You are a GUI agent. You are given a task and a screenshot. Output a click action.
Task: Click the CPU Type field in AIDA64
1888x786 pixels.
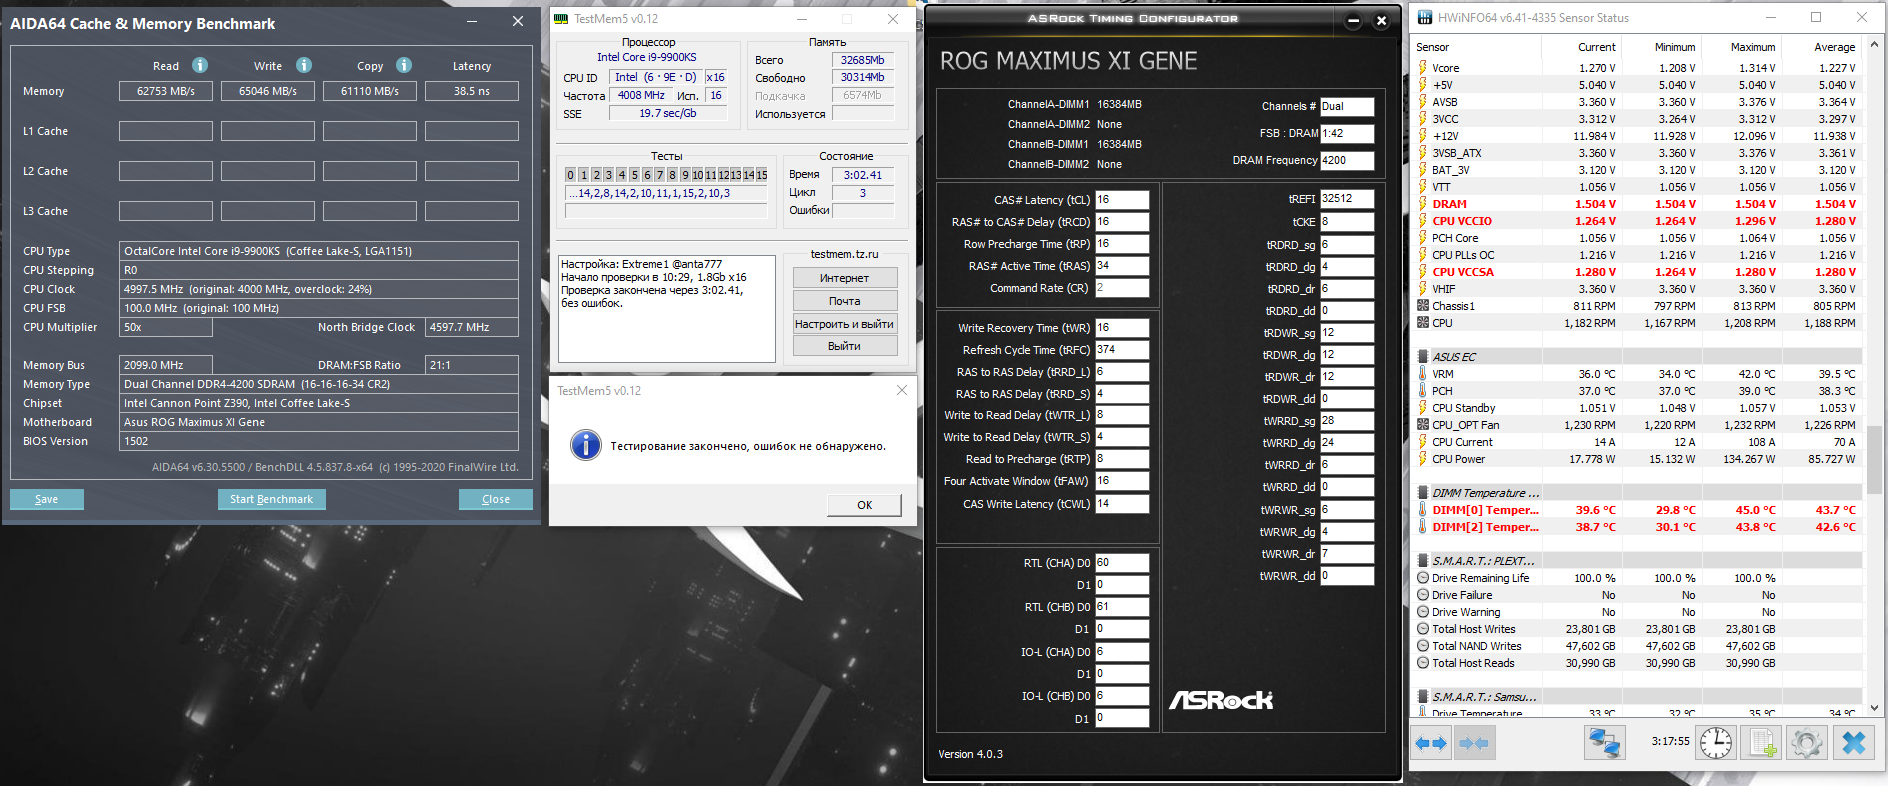pos(319,251)
